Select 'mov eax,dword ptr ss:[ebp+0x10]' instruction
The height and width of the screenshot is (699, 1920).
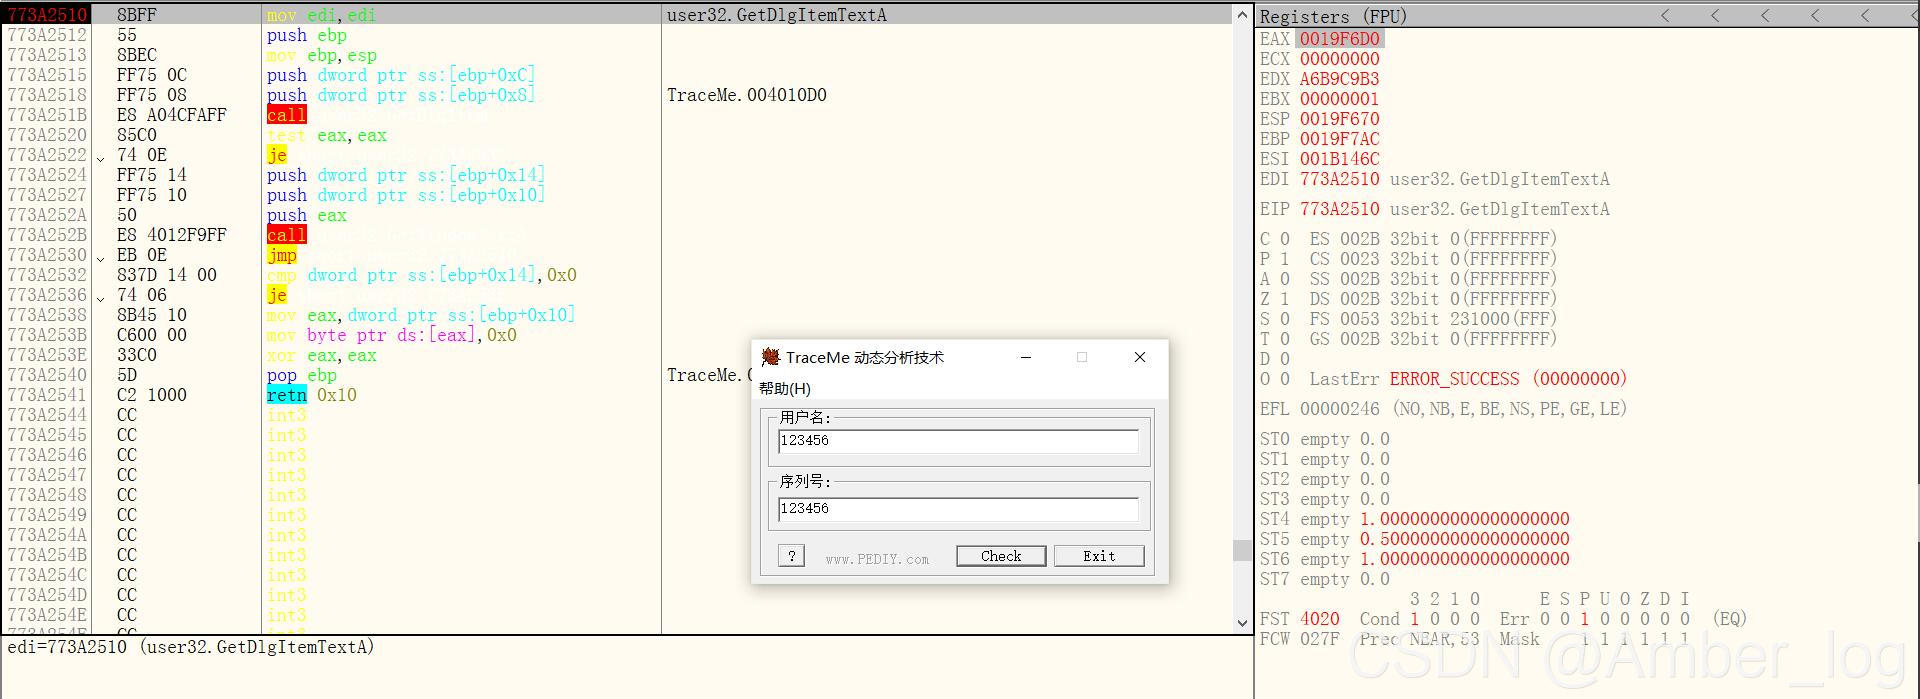pyautogui.click(x=421, y=315)
